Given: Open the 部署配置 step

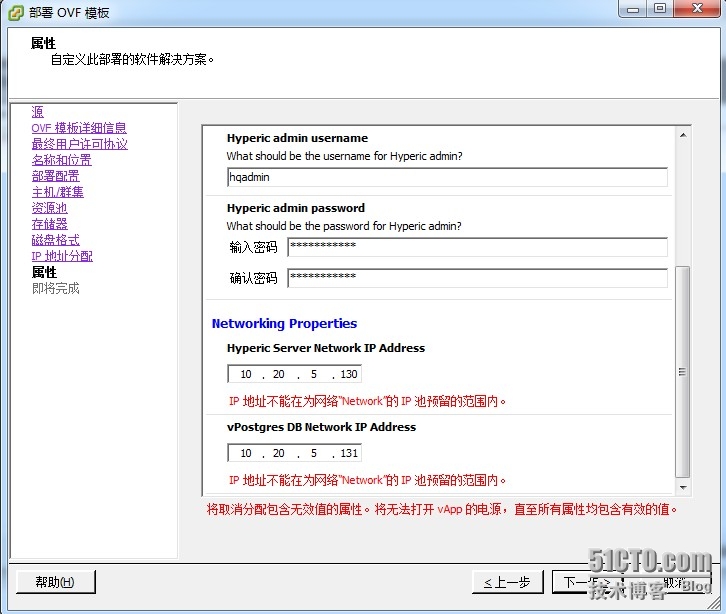Looking at the screenshot, I should (x=55, y=176).
